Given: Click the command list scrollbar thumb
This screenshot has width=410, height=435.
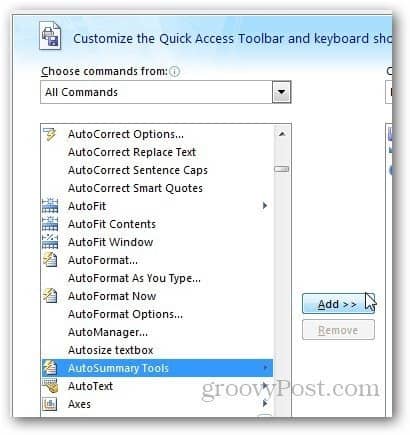Looking at the screenshot, I should 282,169.
